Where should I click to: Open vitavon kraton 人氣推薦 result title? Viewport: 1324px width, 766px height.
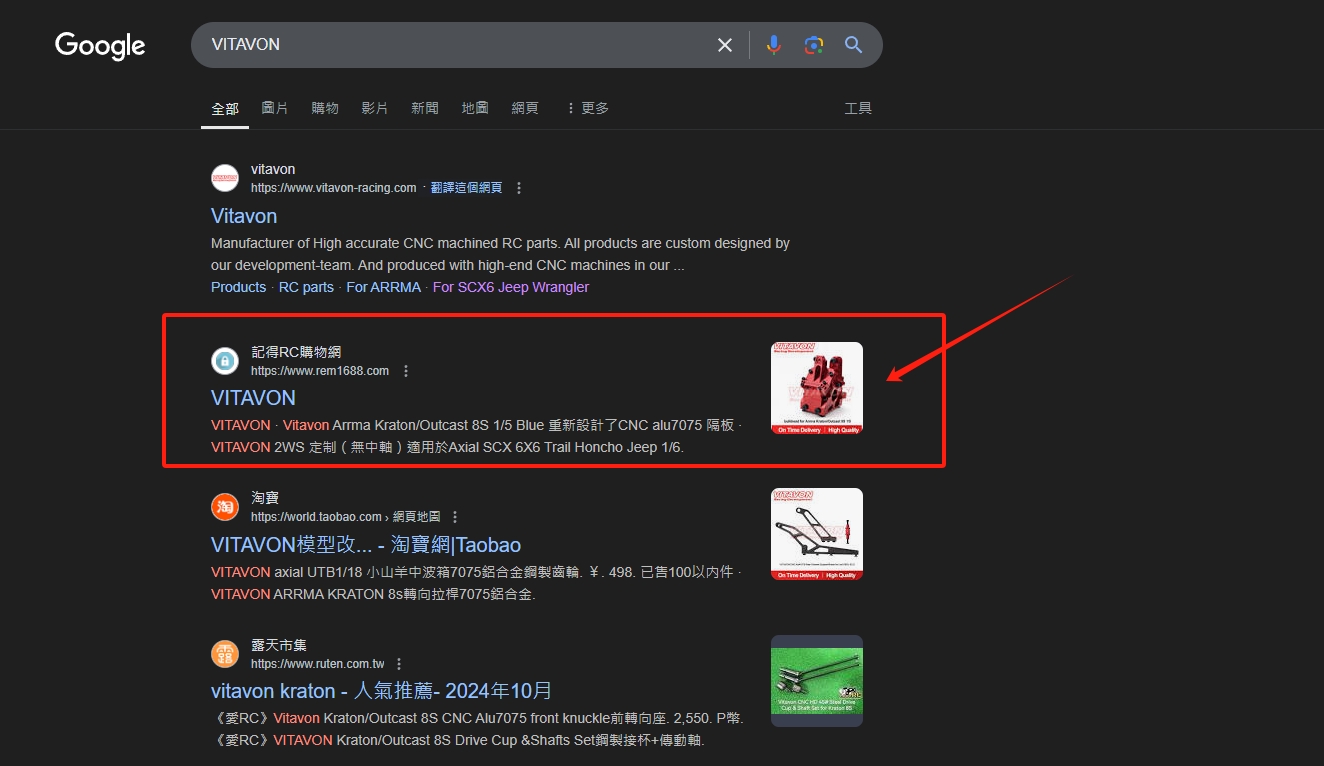coord(382,691)
